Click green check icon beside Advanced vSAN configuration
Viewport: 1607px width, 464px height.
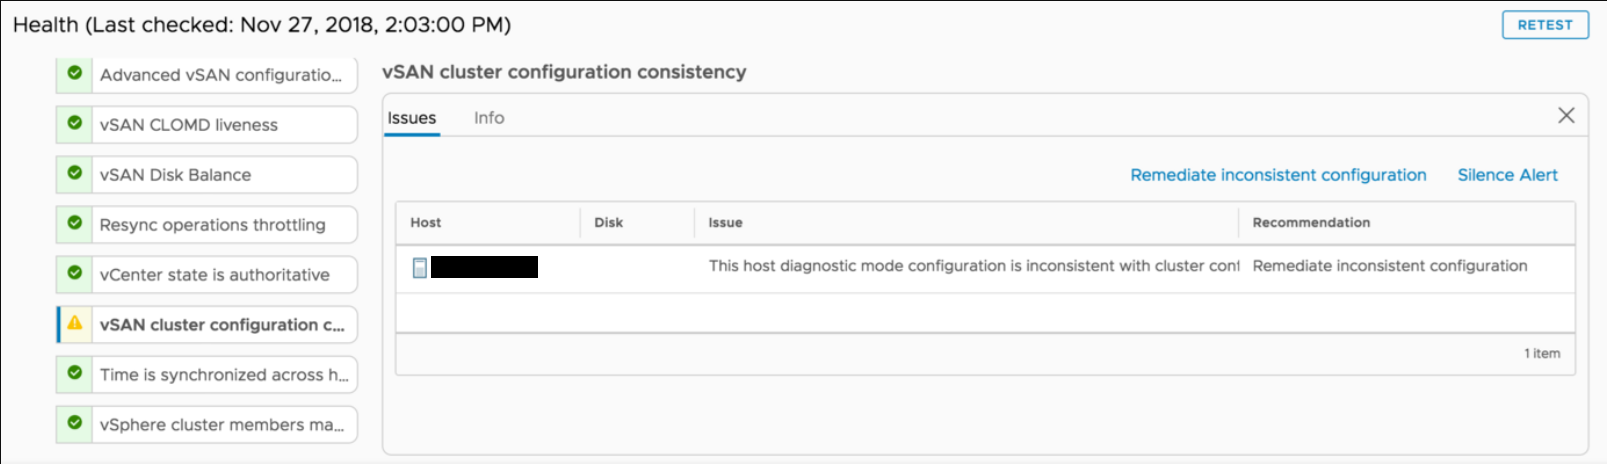pyautogui.click(x=75, y=73)
